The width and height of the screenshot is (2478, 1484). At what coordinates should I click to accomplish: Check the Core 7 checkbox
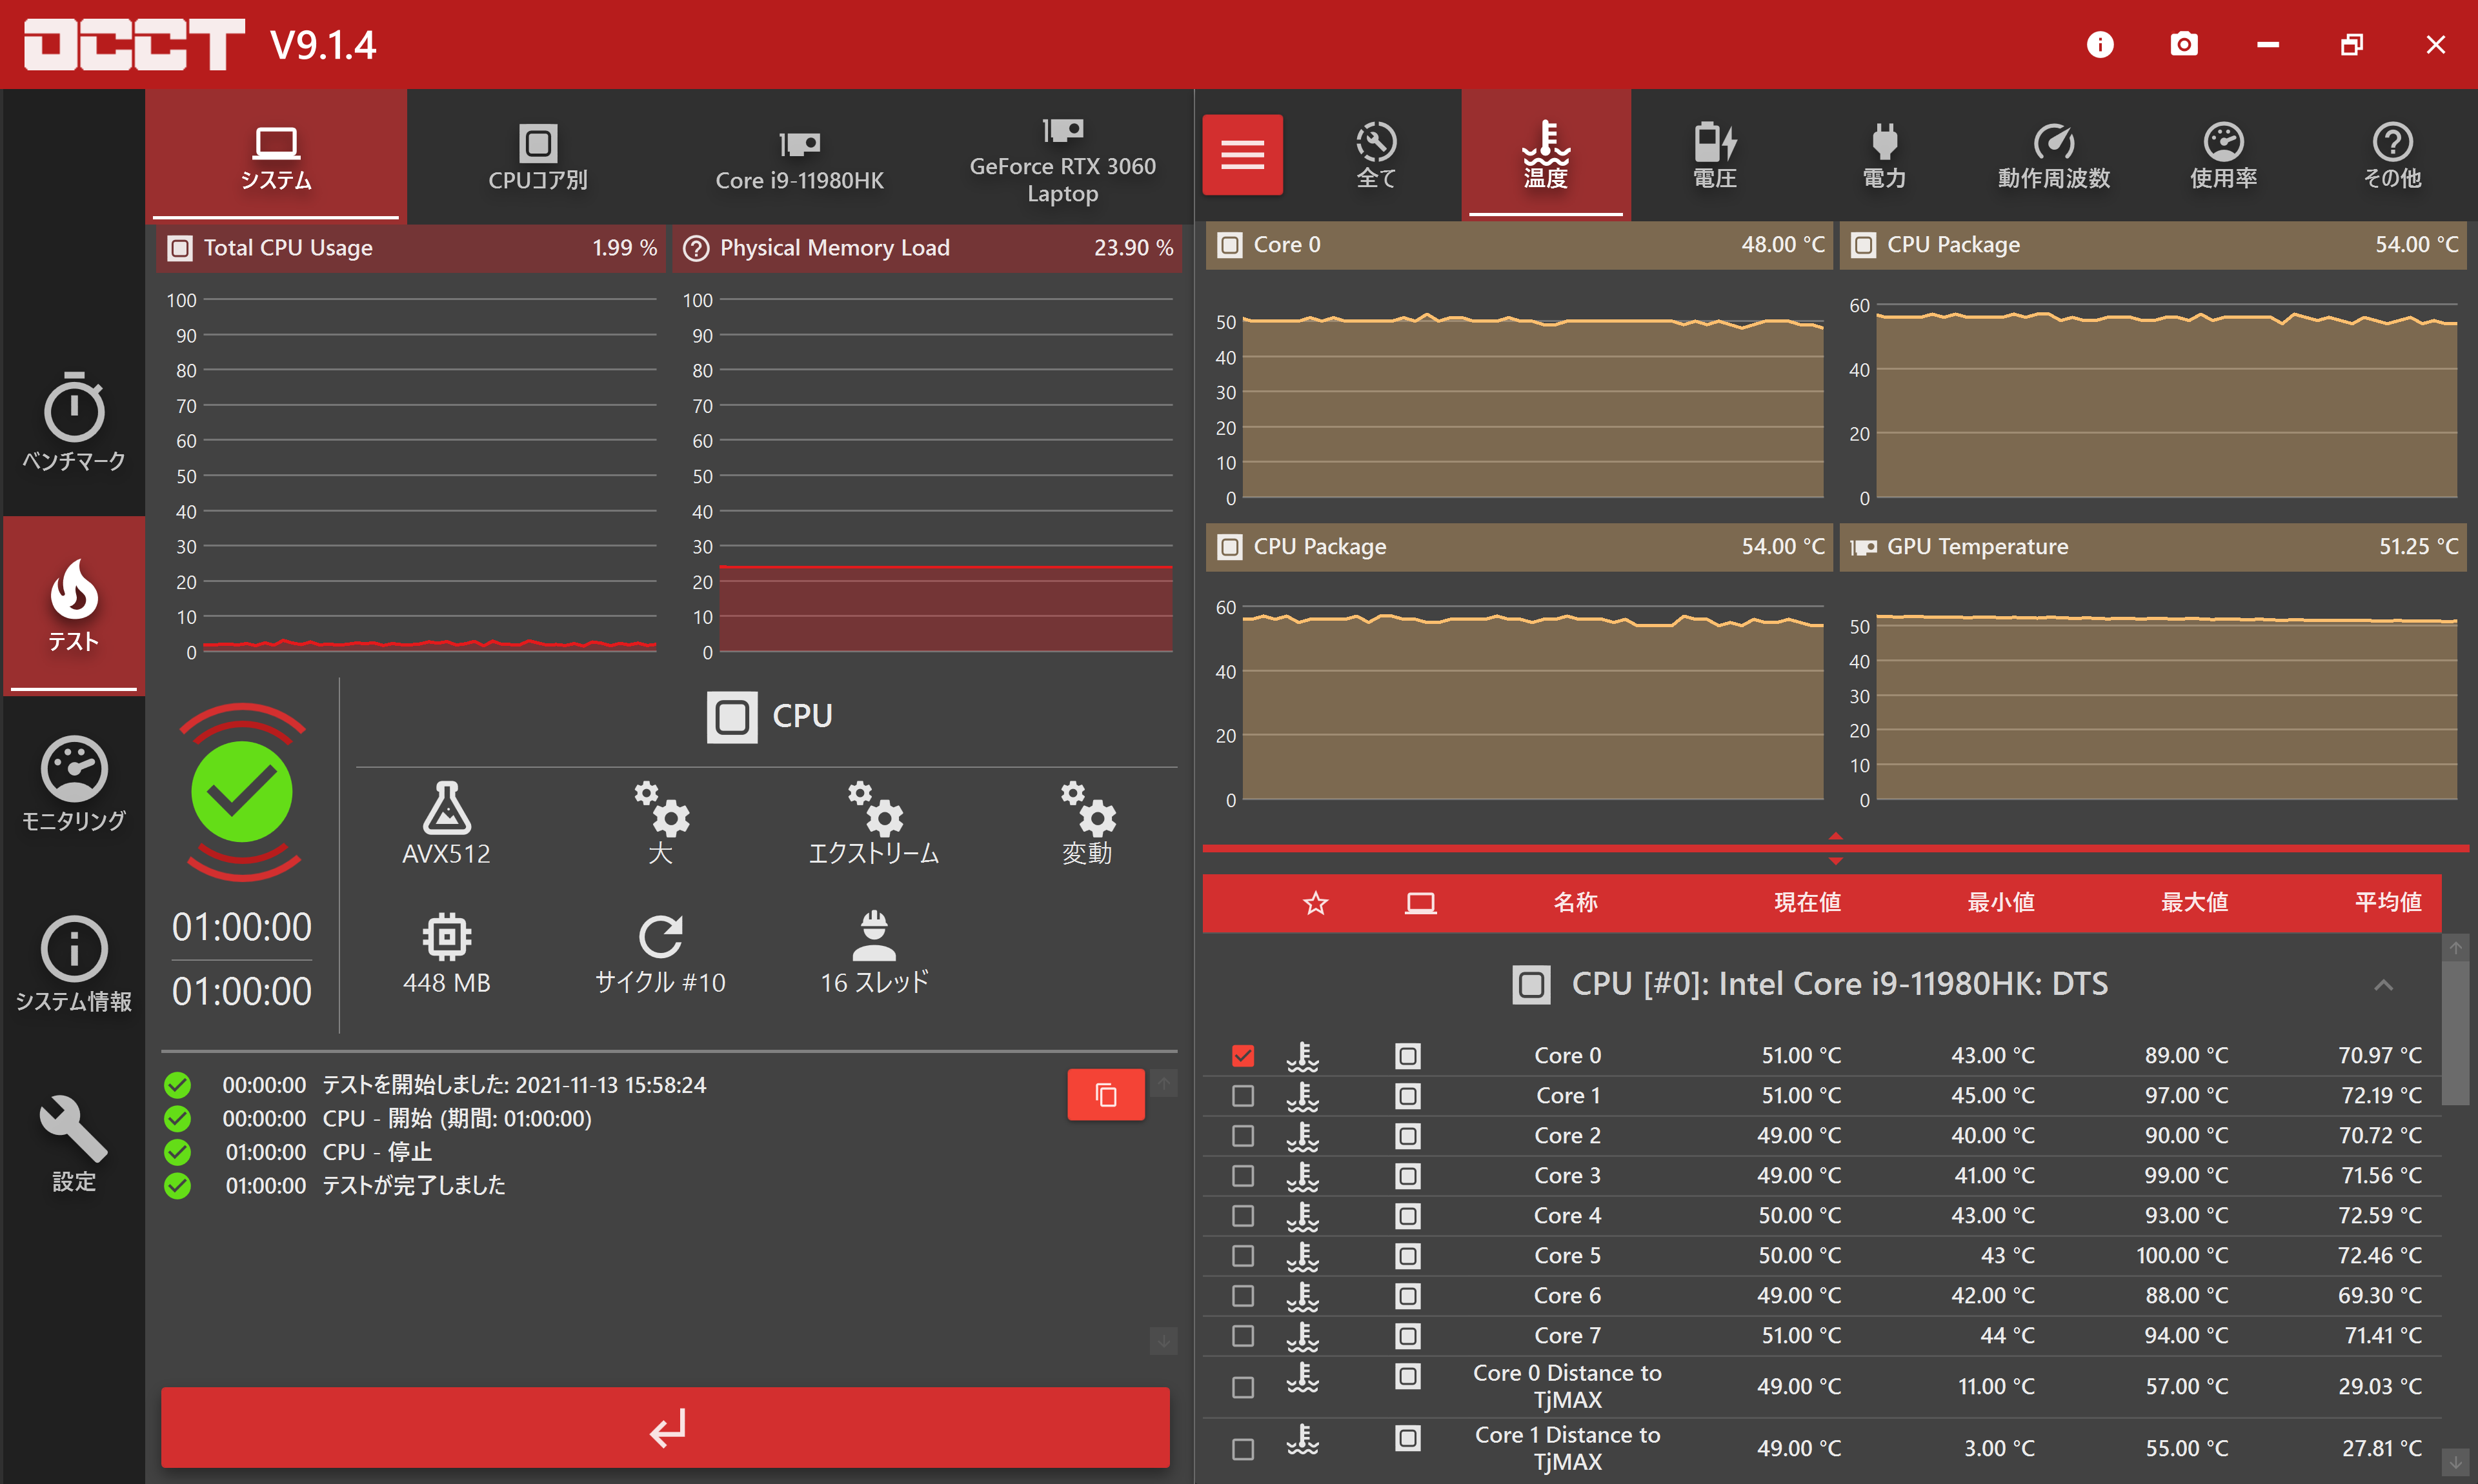coord(1242,1336)
